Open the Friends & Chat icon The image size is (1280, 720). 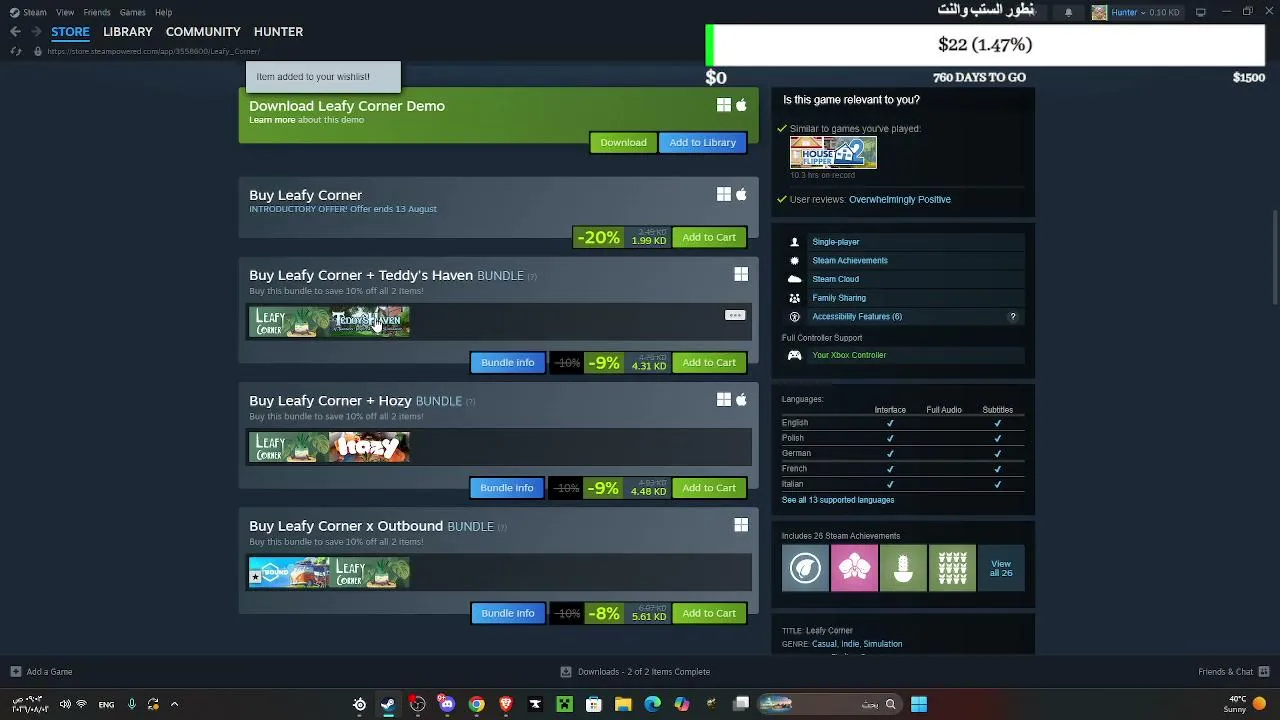pos(1264,672)
